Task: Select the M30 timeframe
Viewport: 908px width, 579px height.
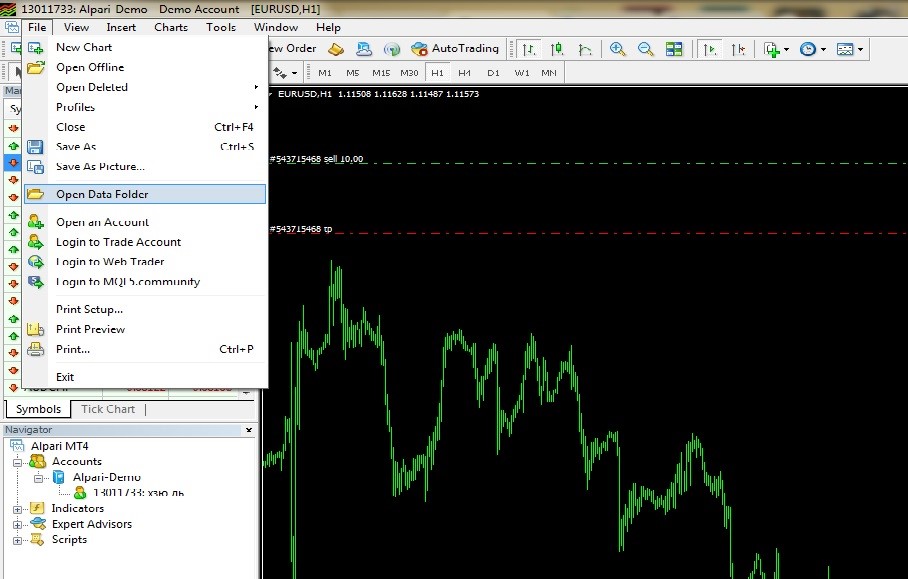Action: click(x=409, y=73)
